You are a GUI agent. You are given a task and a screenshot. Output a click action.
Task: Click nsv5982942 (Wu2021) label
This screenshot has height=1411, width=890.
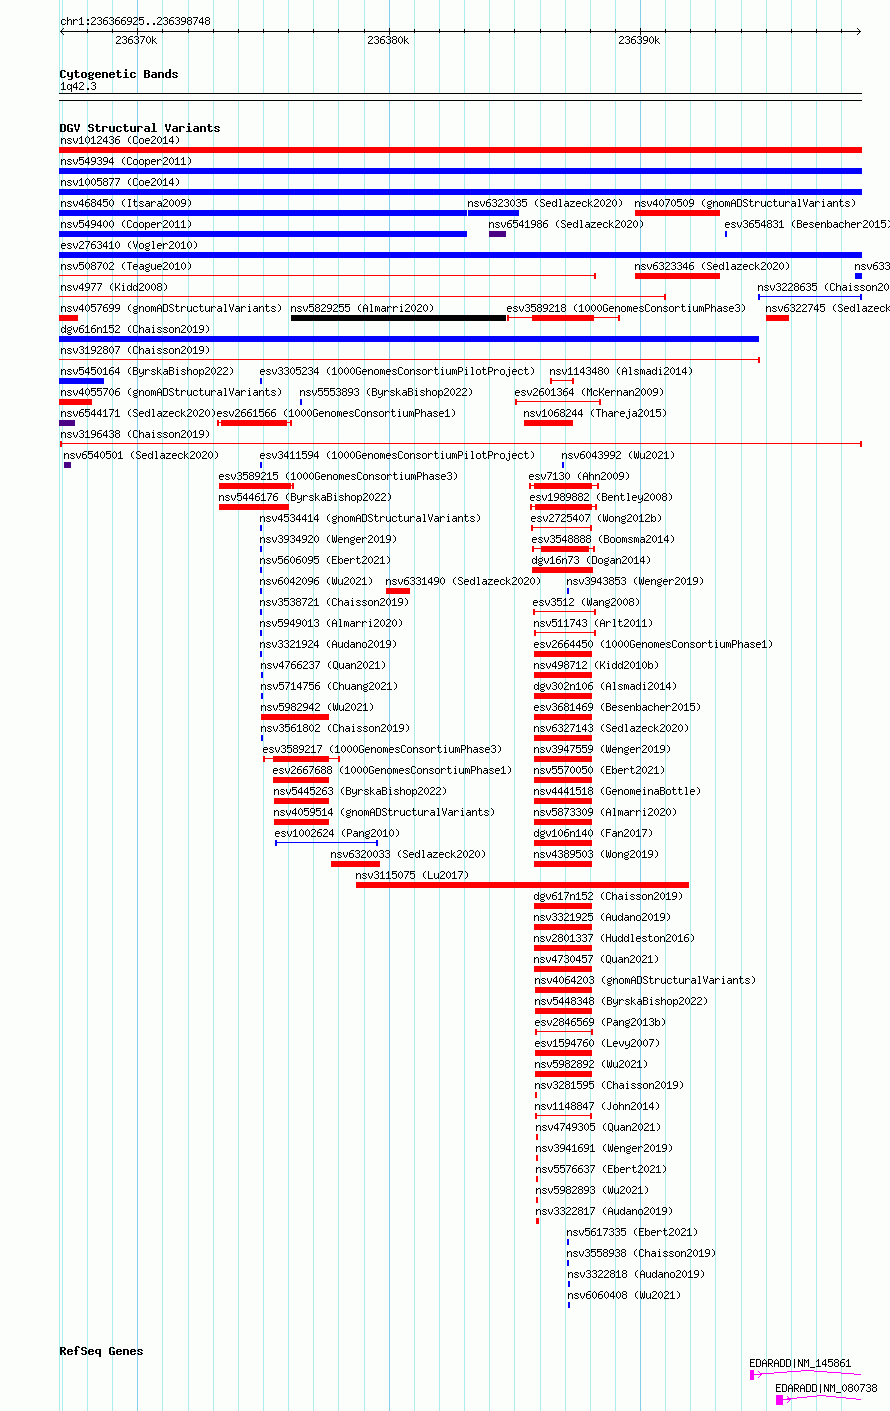point(317,707)
